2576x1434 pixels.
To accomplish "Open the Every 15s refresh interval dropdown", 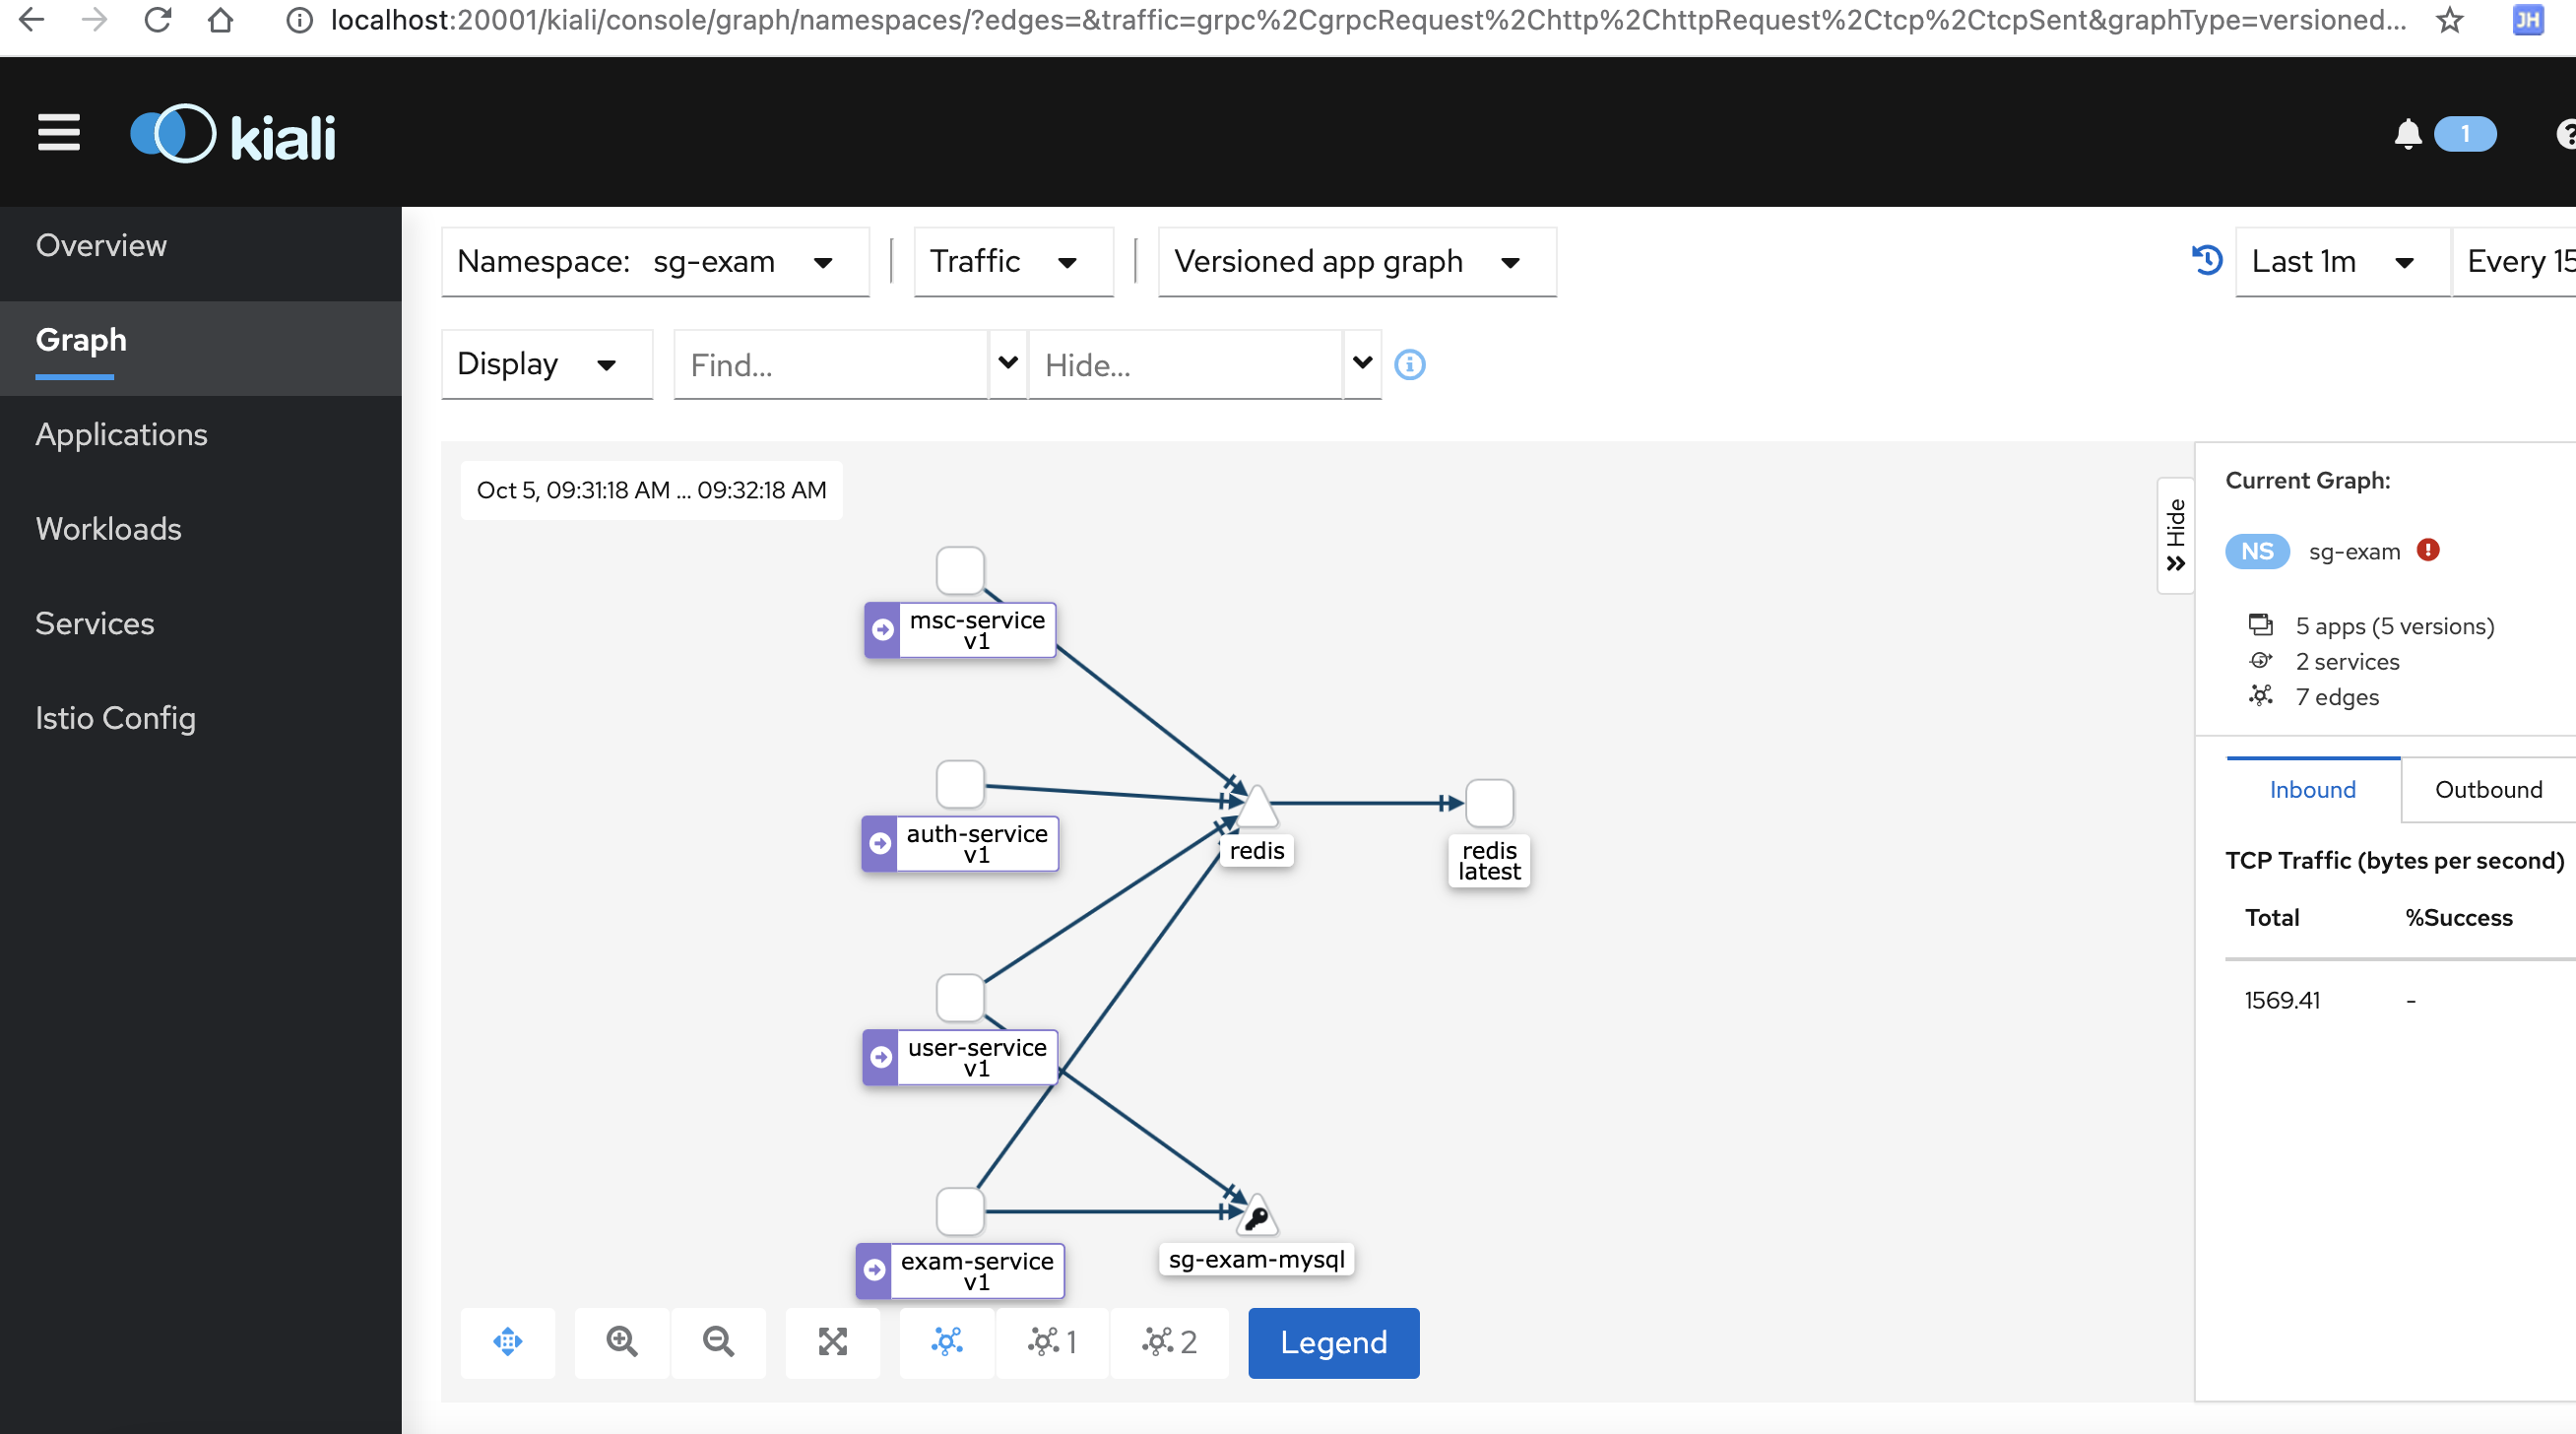I will (x=2514, y=262).
